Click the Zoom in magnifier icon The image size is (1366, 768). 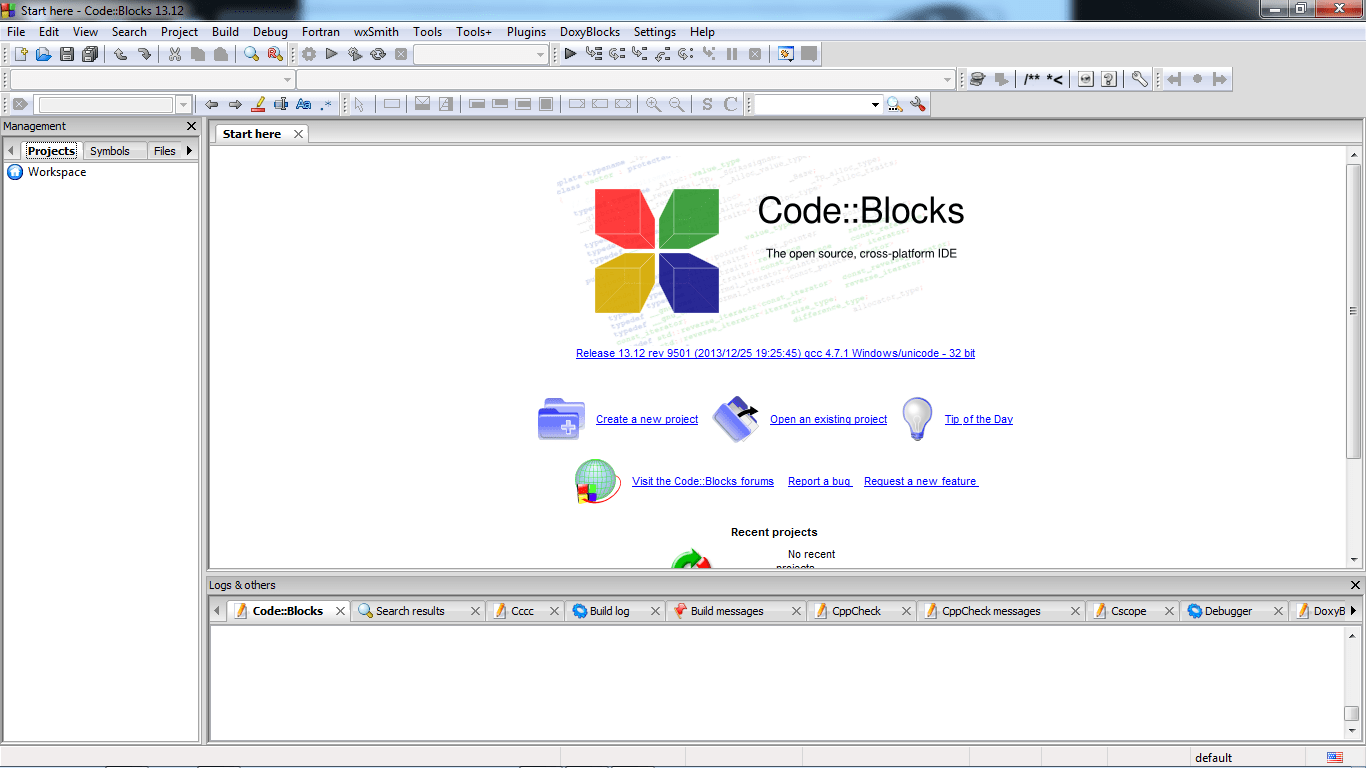coord(653,104)
